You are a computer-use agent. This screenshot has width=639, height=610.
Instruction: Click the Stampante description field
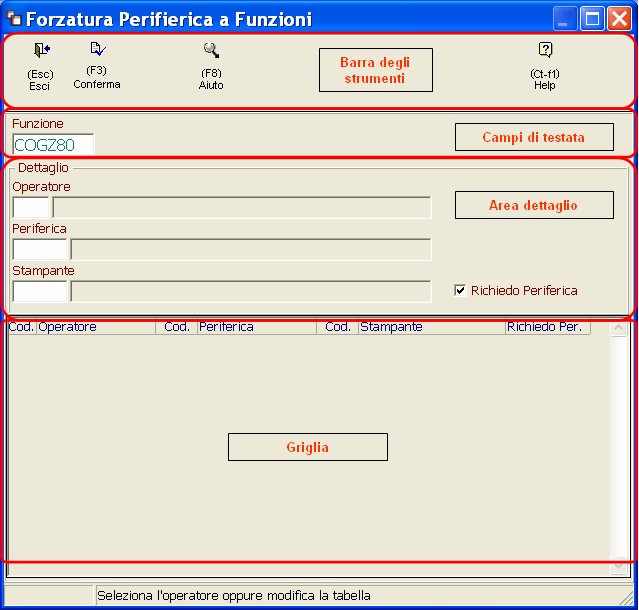251,291
